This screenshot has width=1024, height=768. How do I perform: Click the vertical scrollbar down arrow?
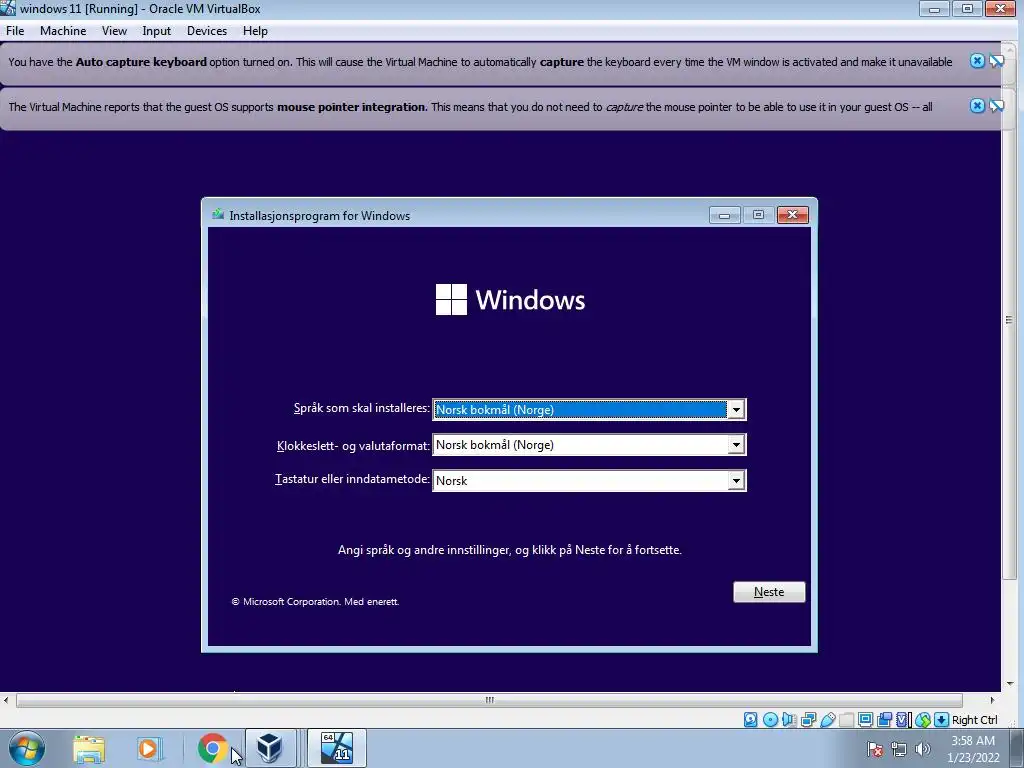tap(1010, 684)
